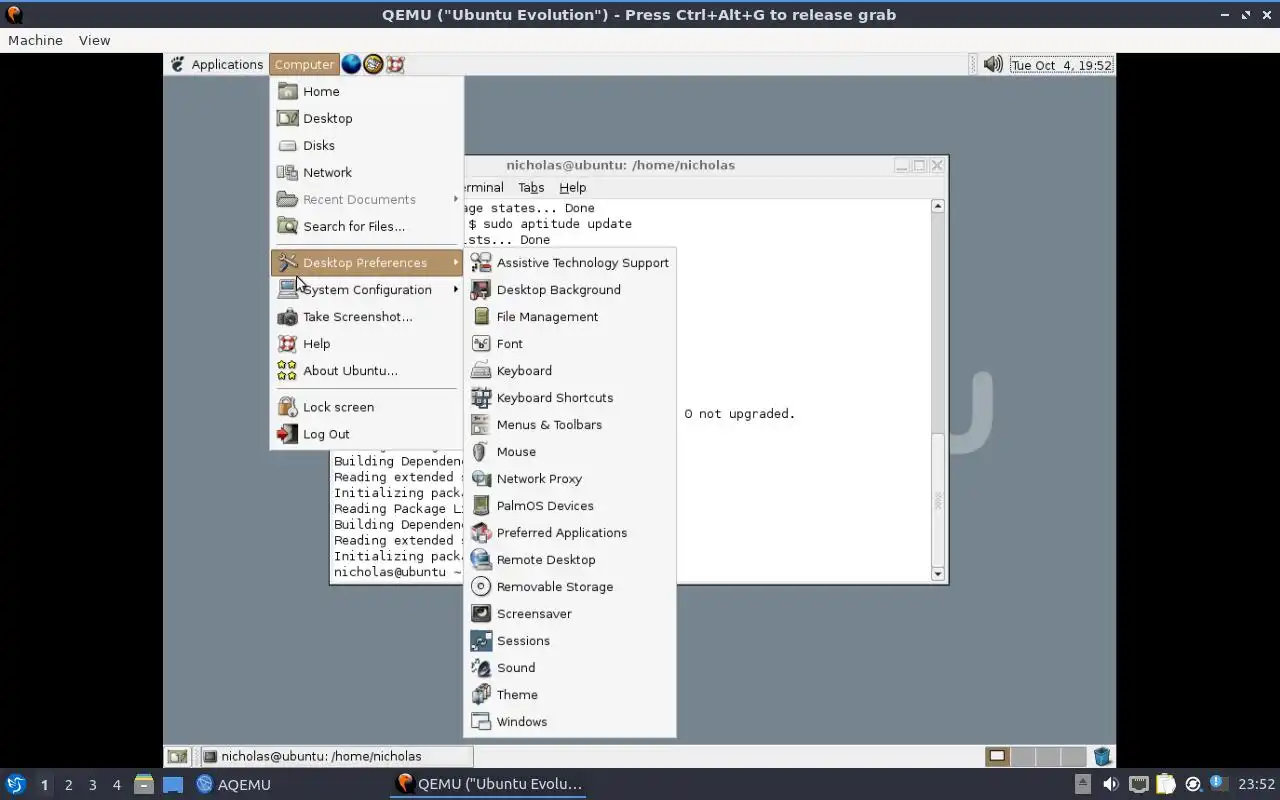This screenshot has height=800, width=1280.
Task: Click the Lock screen padlock icon
Action: pos(287,407)
